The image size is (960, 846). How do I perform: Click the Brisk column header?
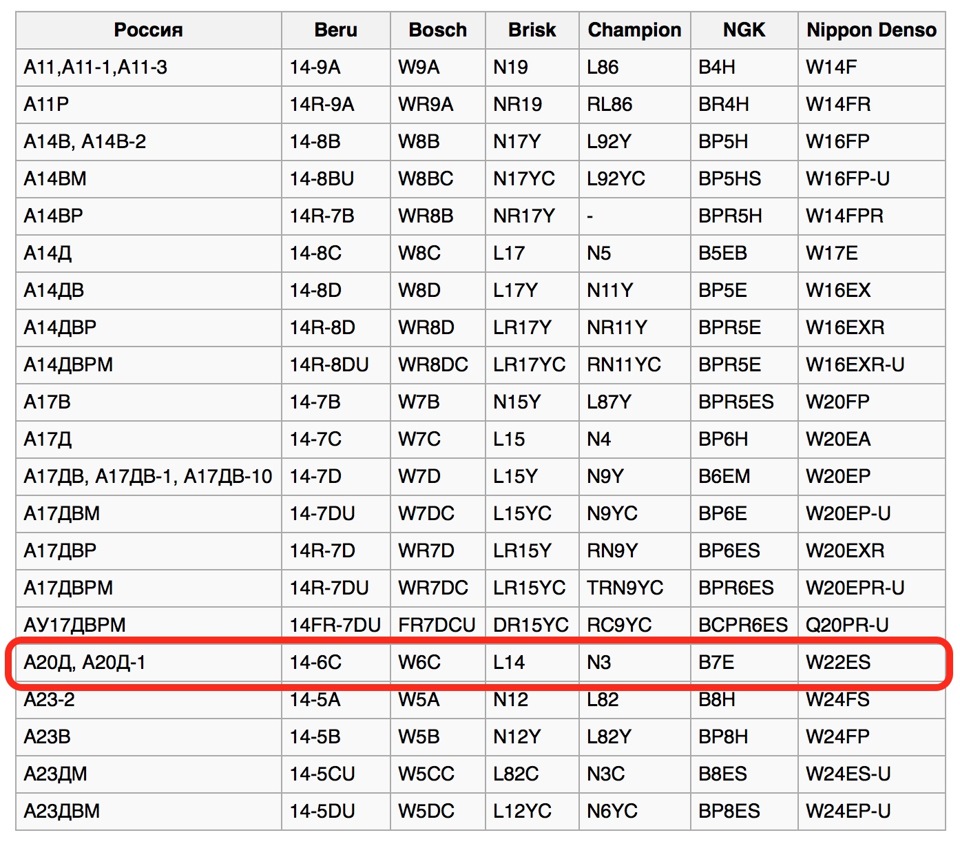coord(532,30)
